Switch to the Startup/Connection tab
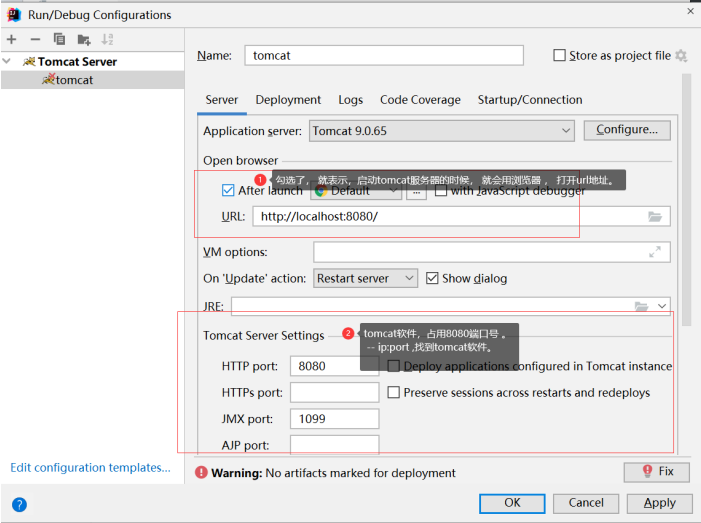Image resolution: width=701 pixels, height=523 pixels. [x=530, y=100]
